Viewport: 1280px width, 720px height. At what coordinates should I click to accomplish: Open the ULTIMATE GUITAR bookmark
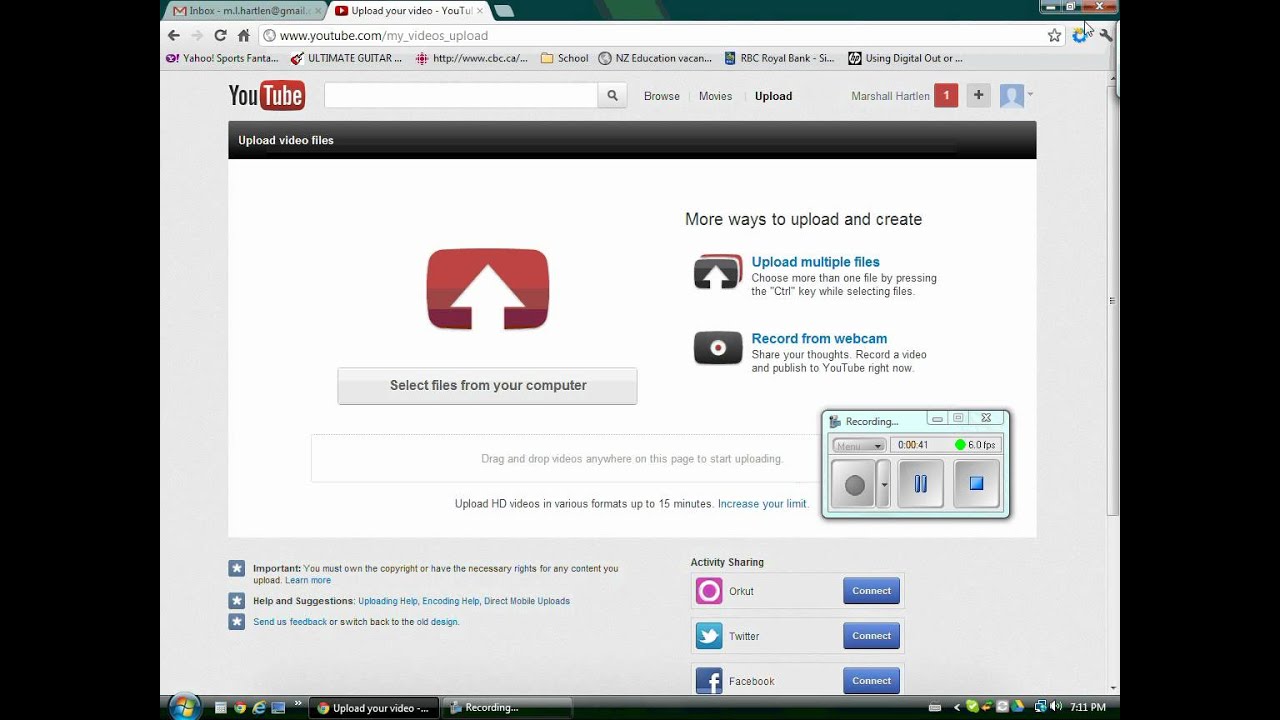(346, 58)
